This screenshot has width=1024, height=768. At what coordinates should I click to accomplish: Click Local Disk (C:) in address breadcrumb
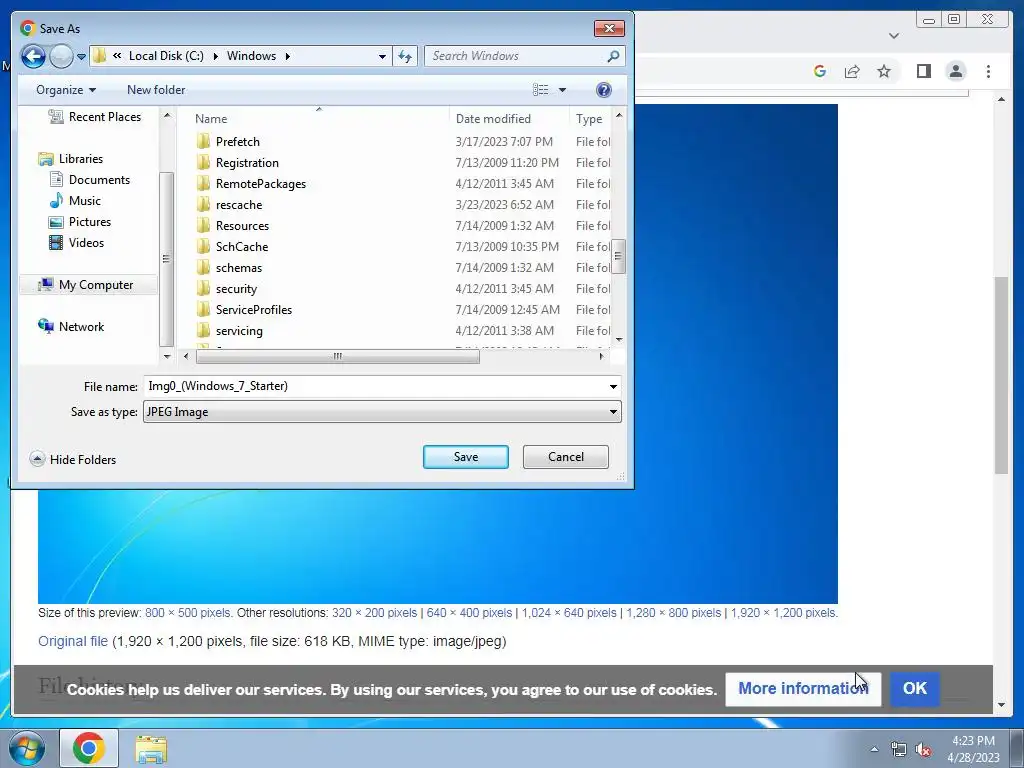click(166, 56)
